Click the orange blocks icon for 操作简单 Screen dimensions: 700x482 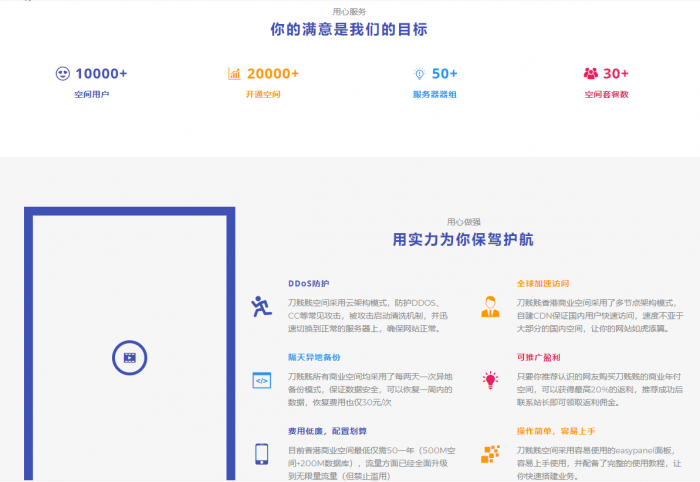490,453
